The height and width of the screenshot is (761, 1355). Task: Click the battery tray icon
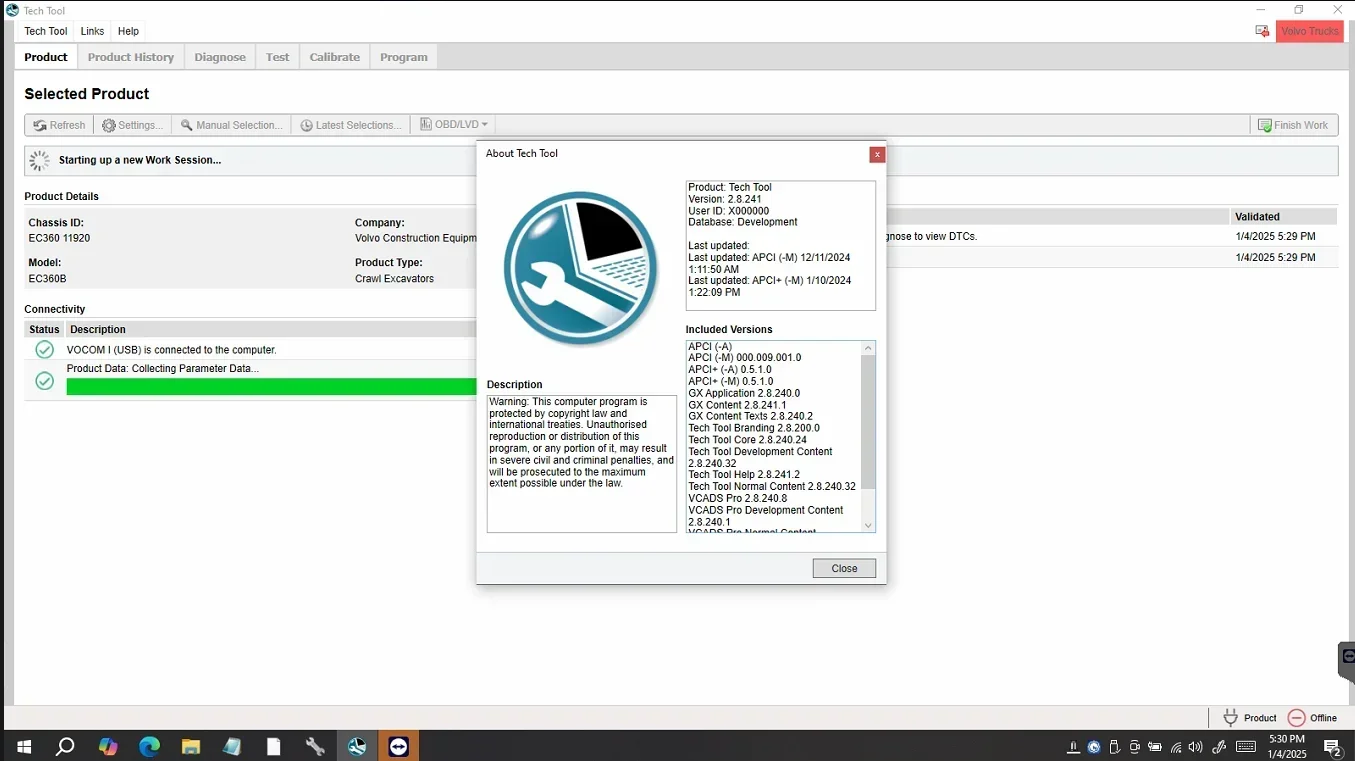pyautogui.click(x=1155, y=747)
